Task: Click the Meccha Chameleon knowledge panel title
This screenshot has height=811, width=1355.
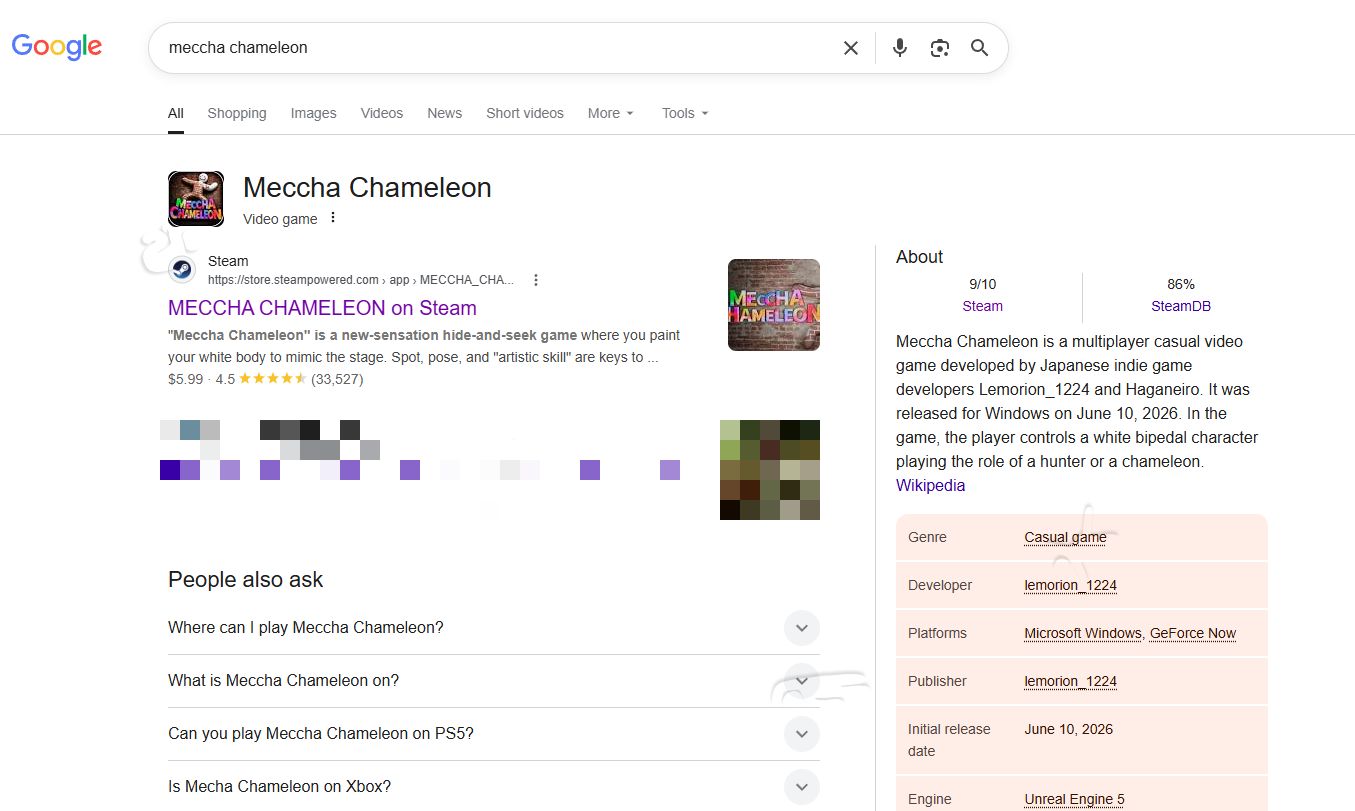Action: tap(367, 188)
